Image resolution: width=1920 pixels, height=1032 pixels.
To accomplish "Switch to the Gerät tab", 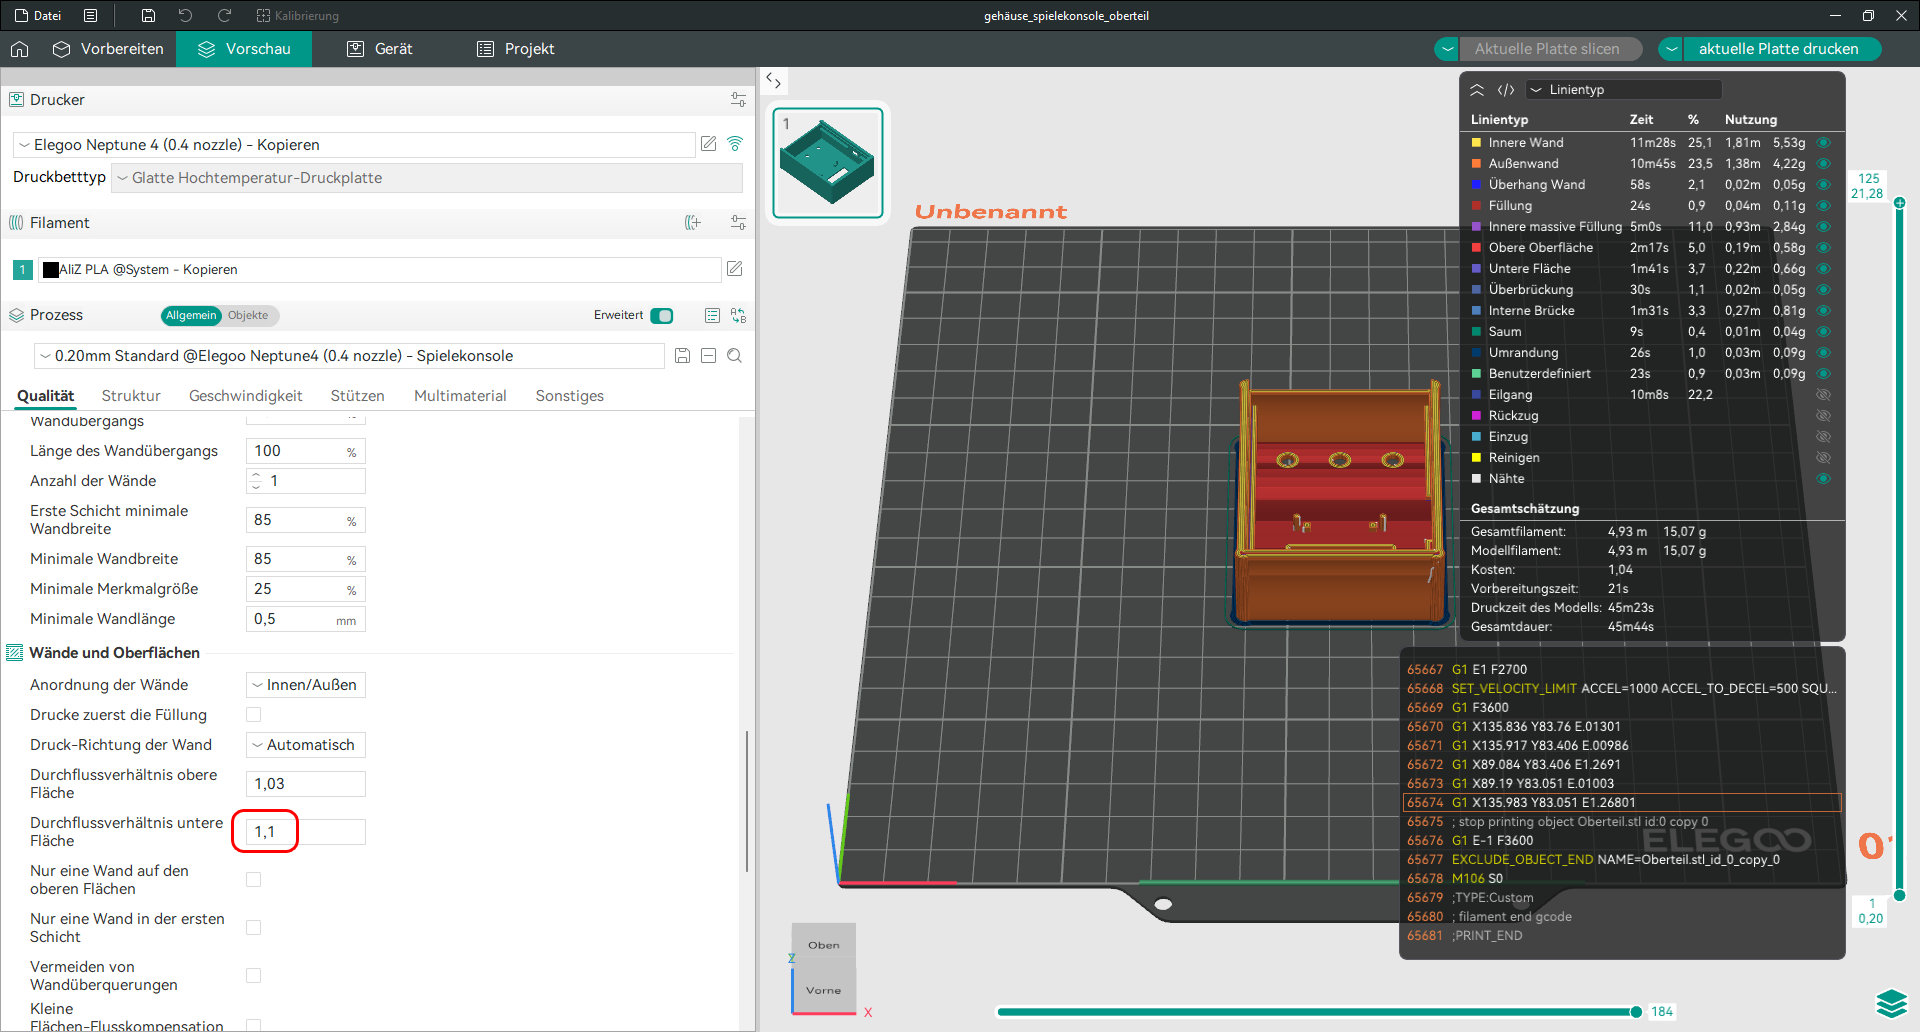I will pyautogui.click(x=380, y=49).
